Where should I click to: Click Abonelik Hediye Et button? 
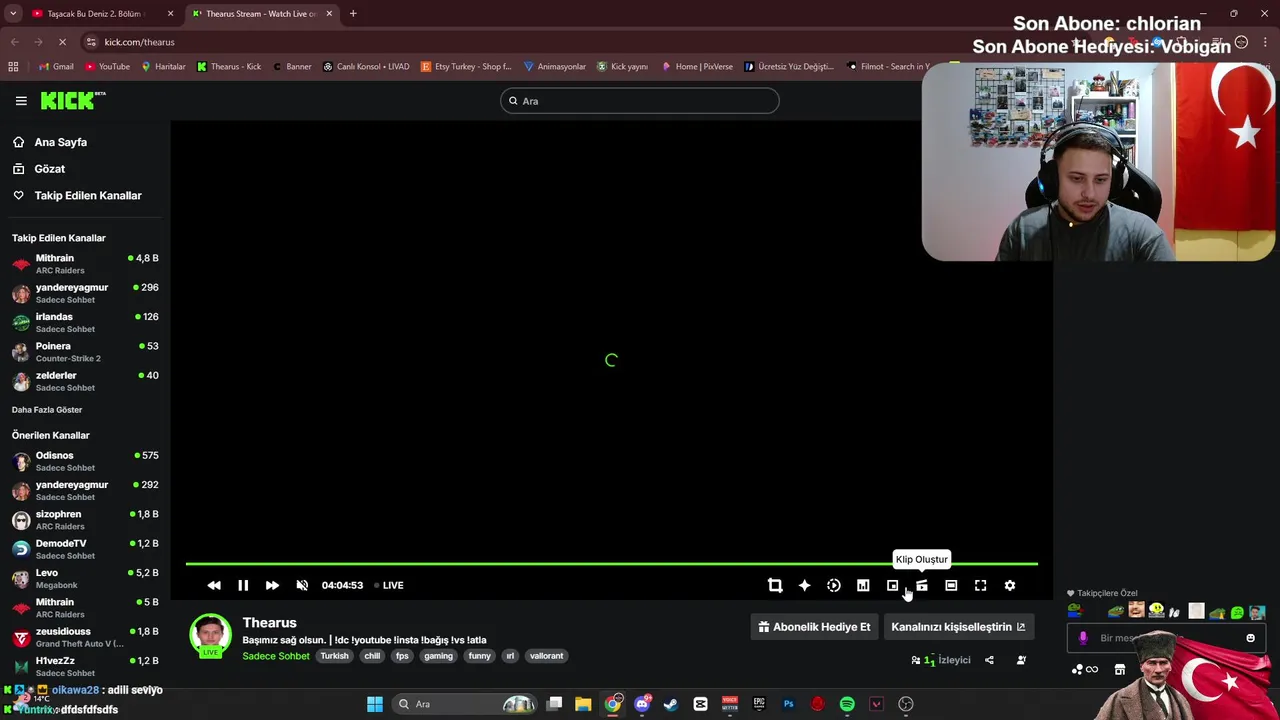815,627
